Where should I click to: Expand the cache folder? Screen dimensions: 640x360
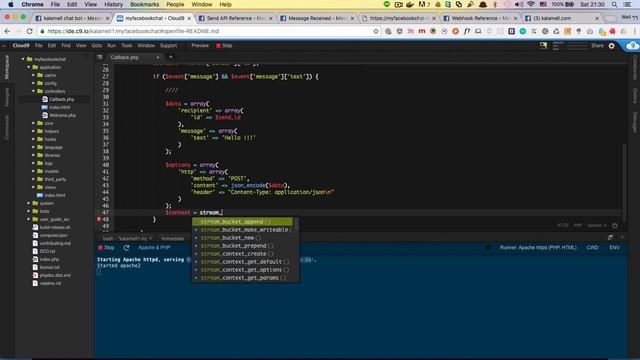click(33, 75)
